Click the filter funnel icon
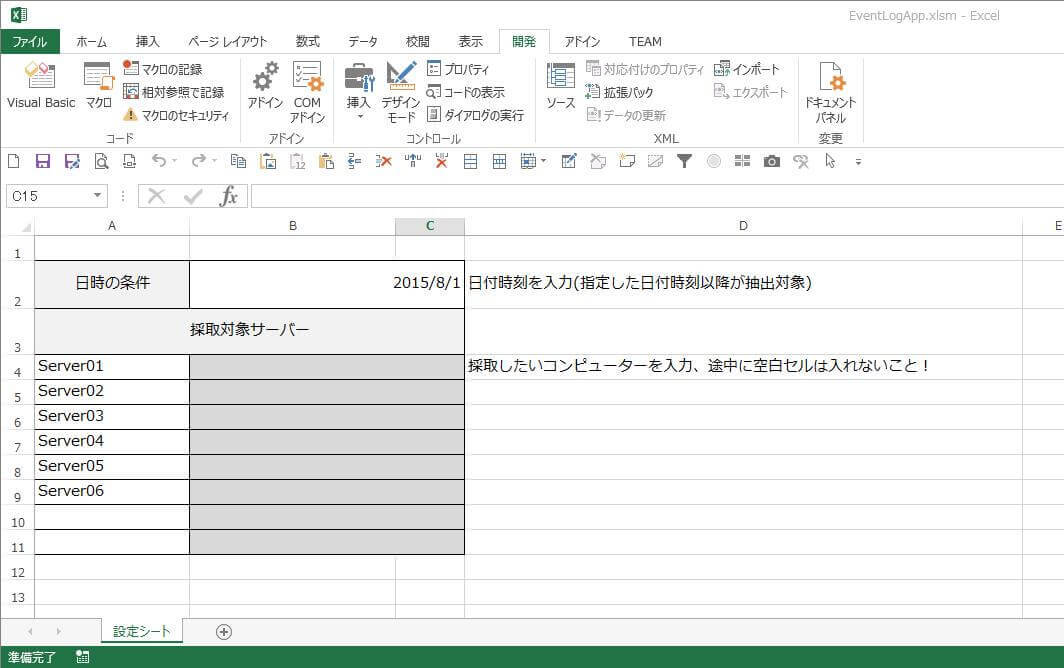The width and height of the screenshot is (1064, 668). (x=684, y=161)
